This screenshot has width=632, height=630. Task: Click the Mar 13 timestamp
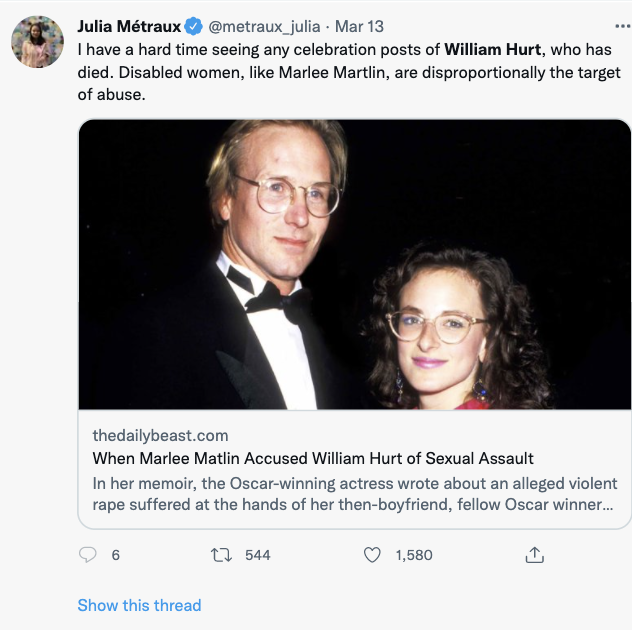[359, 26]
